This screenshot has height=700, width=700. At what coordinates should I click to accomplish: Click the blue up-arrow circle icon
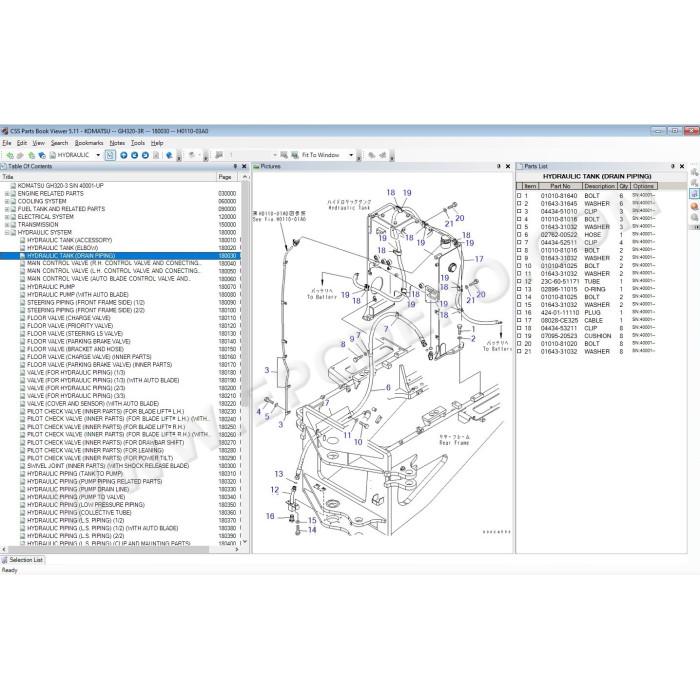coord(124,155)
